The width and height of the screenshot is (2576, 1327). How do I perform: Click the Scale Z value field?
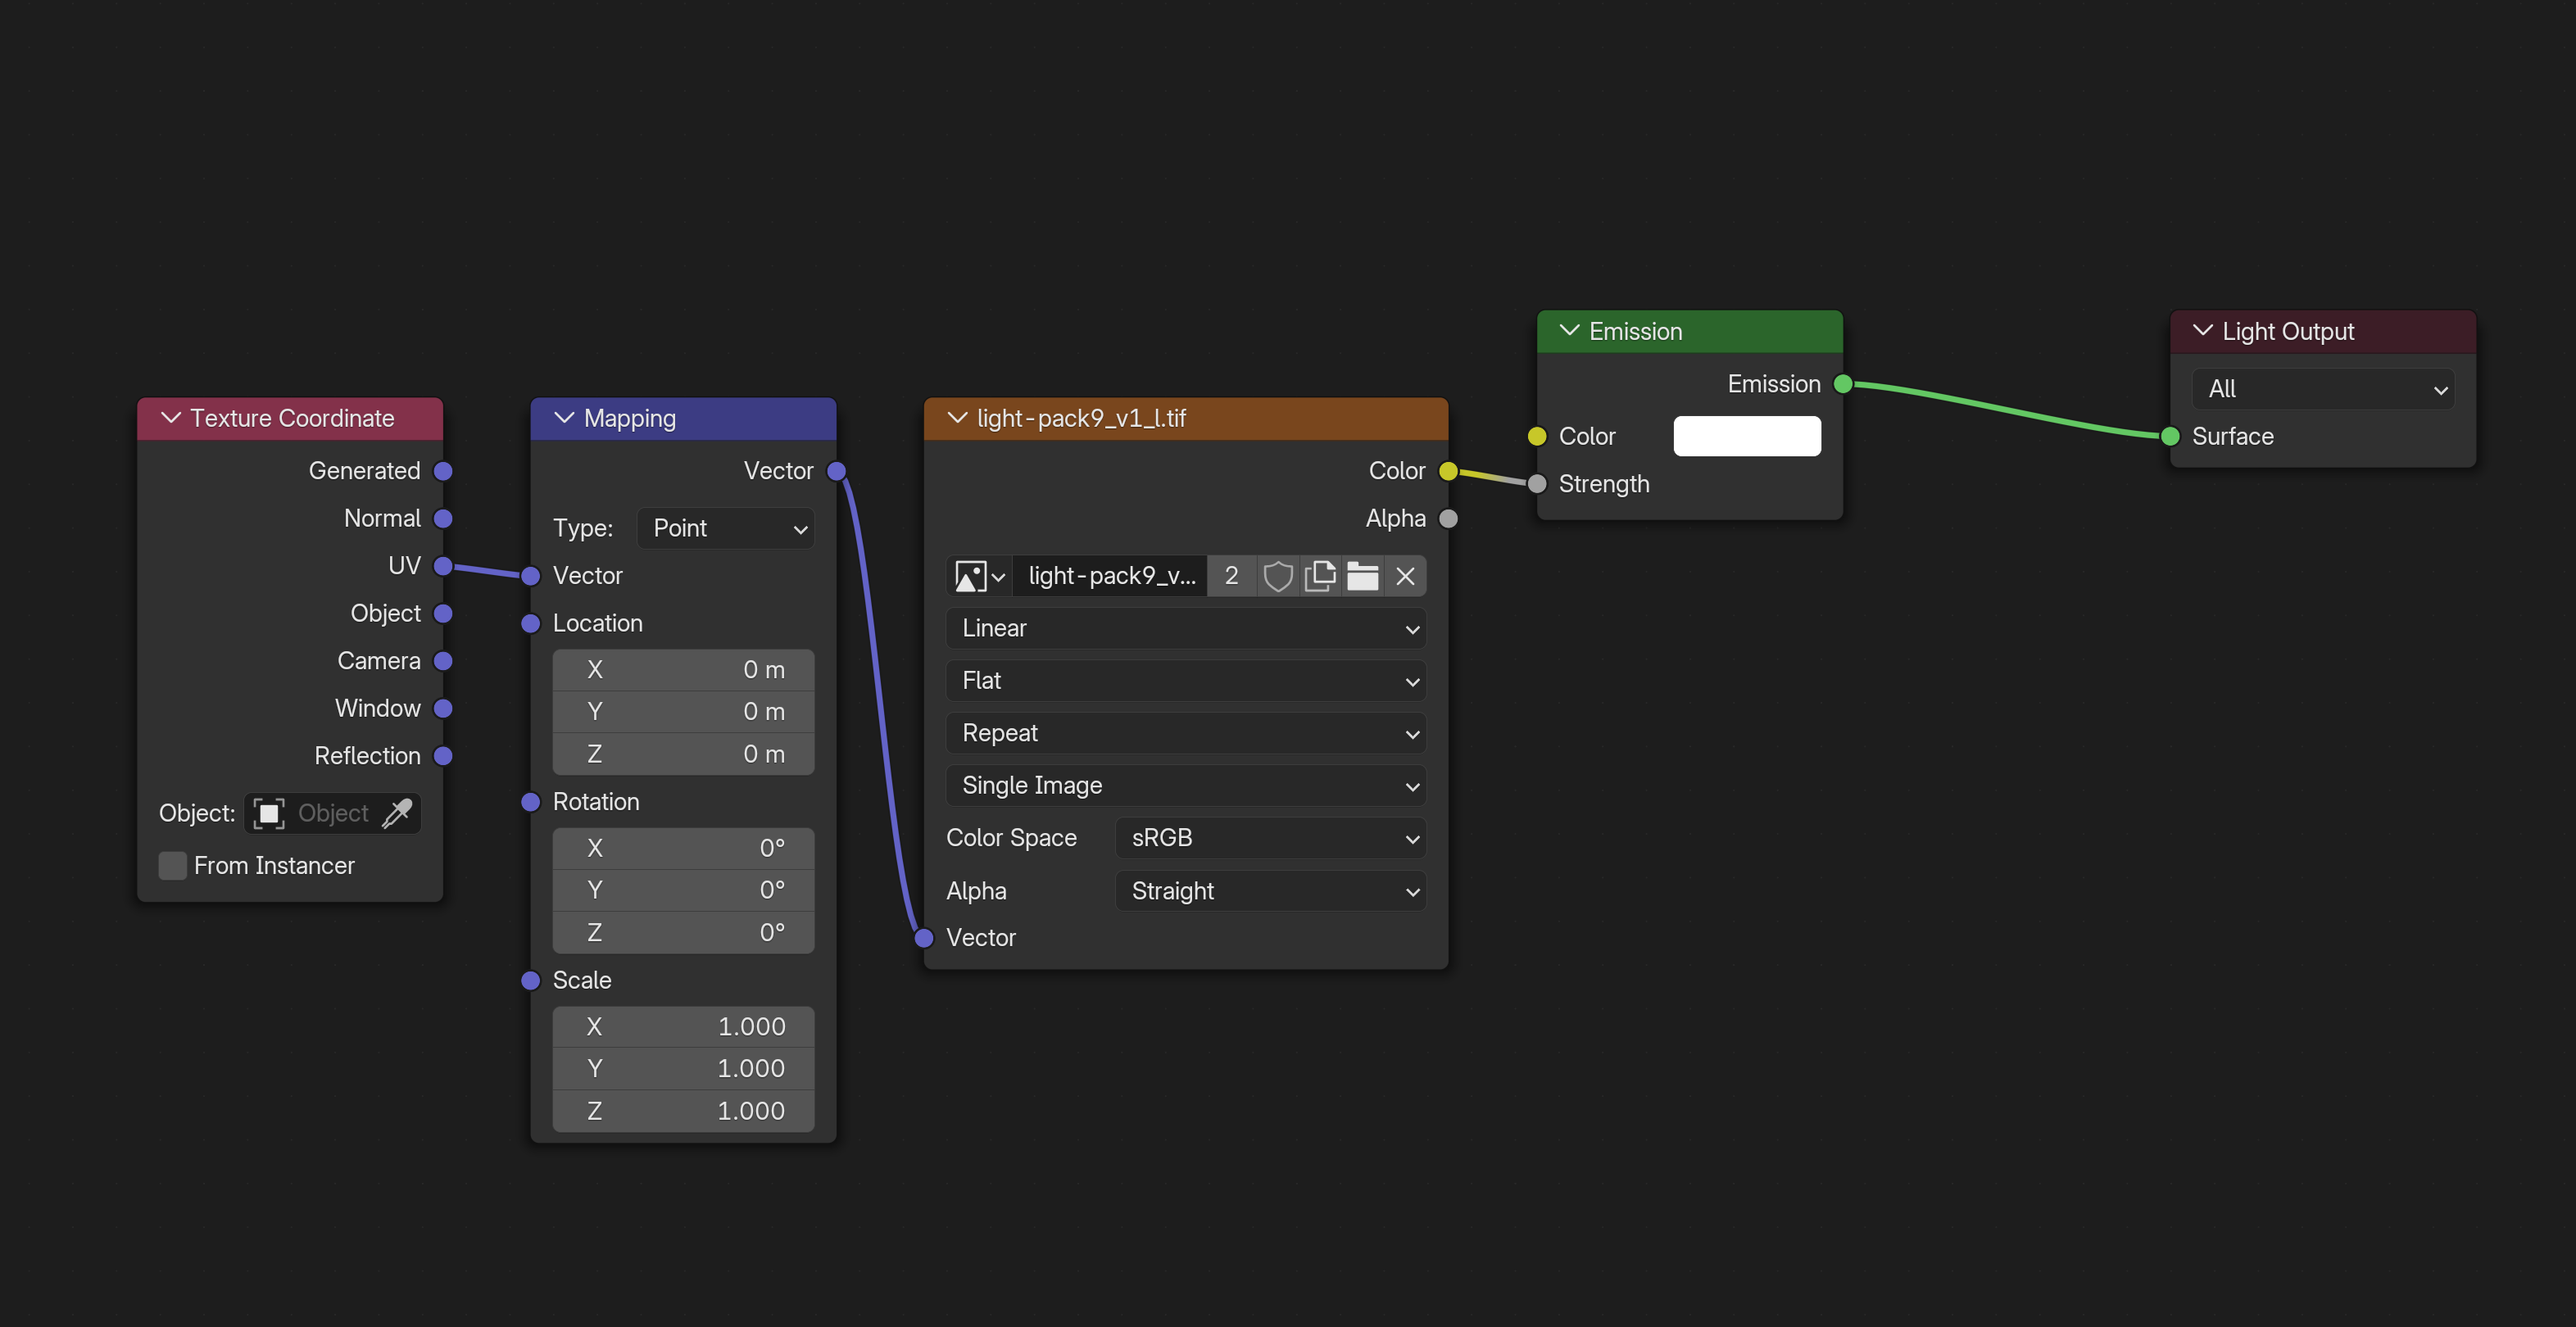[683, 1111]
